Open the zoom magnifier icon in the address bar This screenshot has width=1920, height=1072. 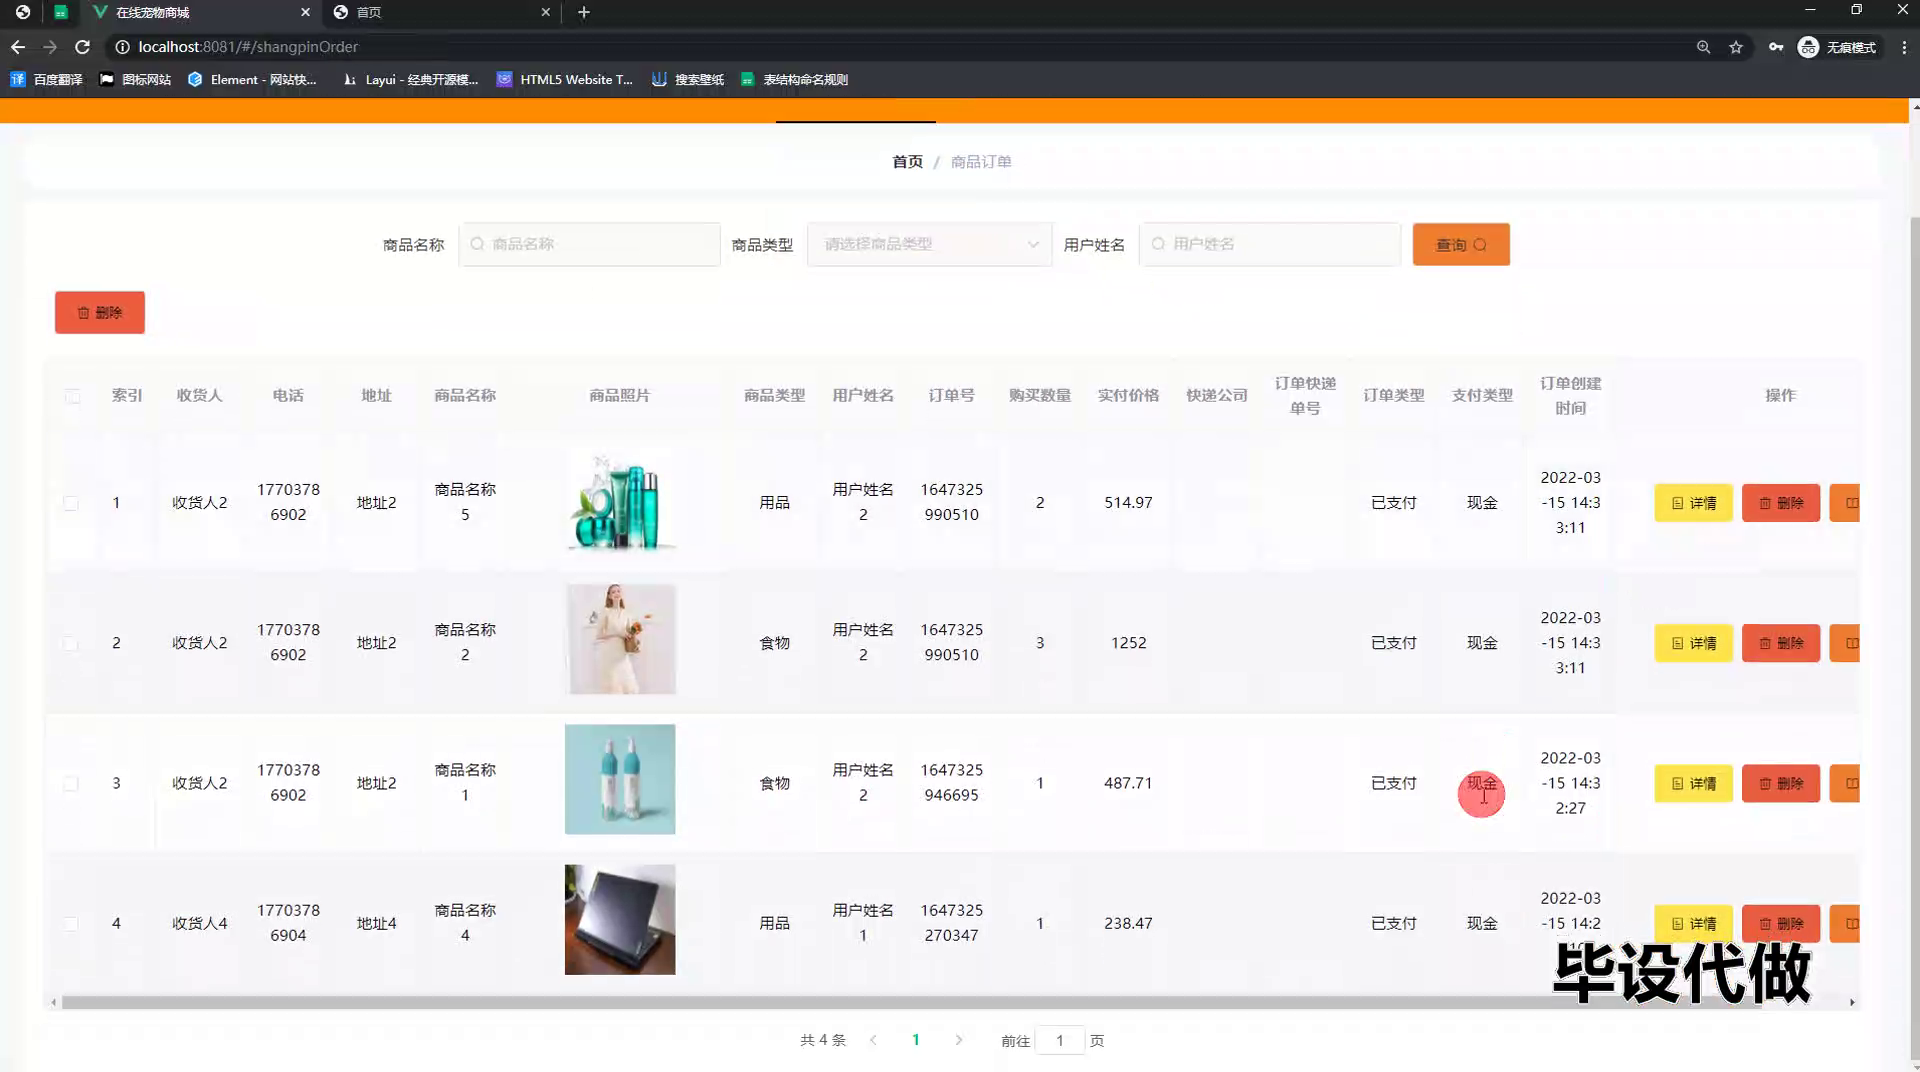tap(1703, 47)
